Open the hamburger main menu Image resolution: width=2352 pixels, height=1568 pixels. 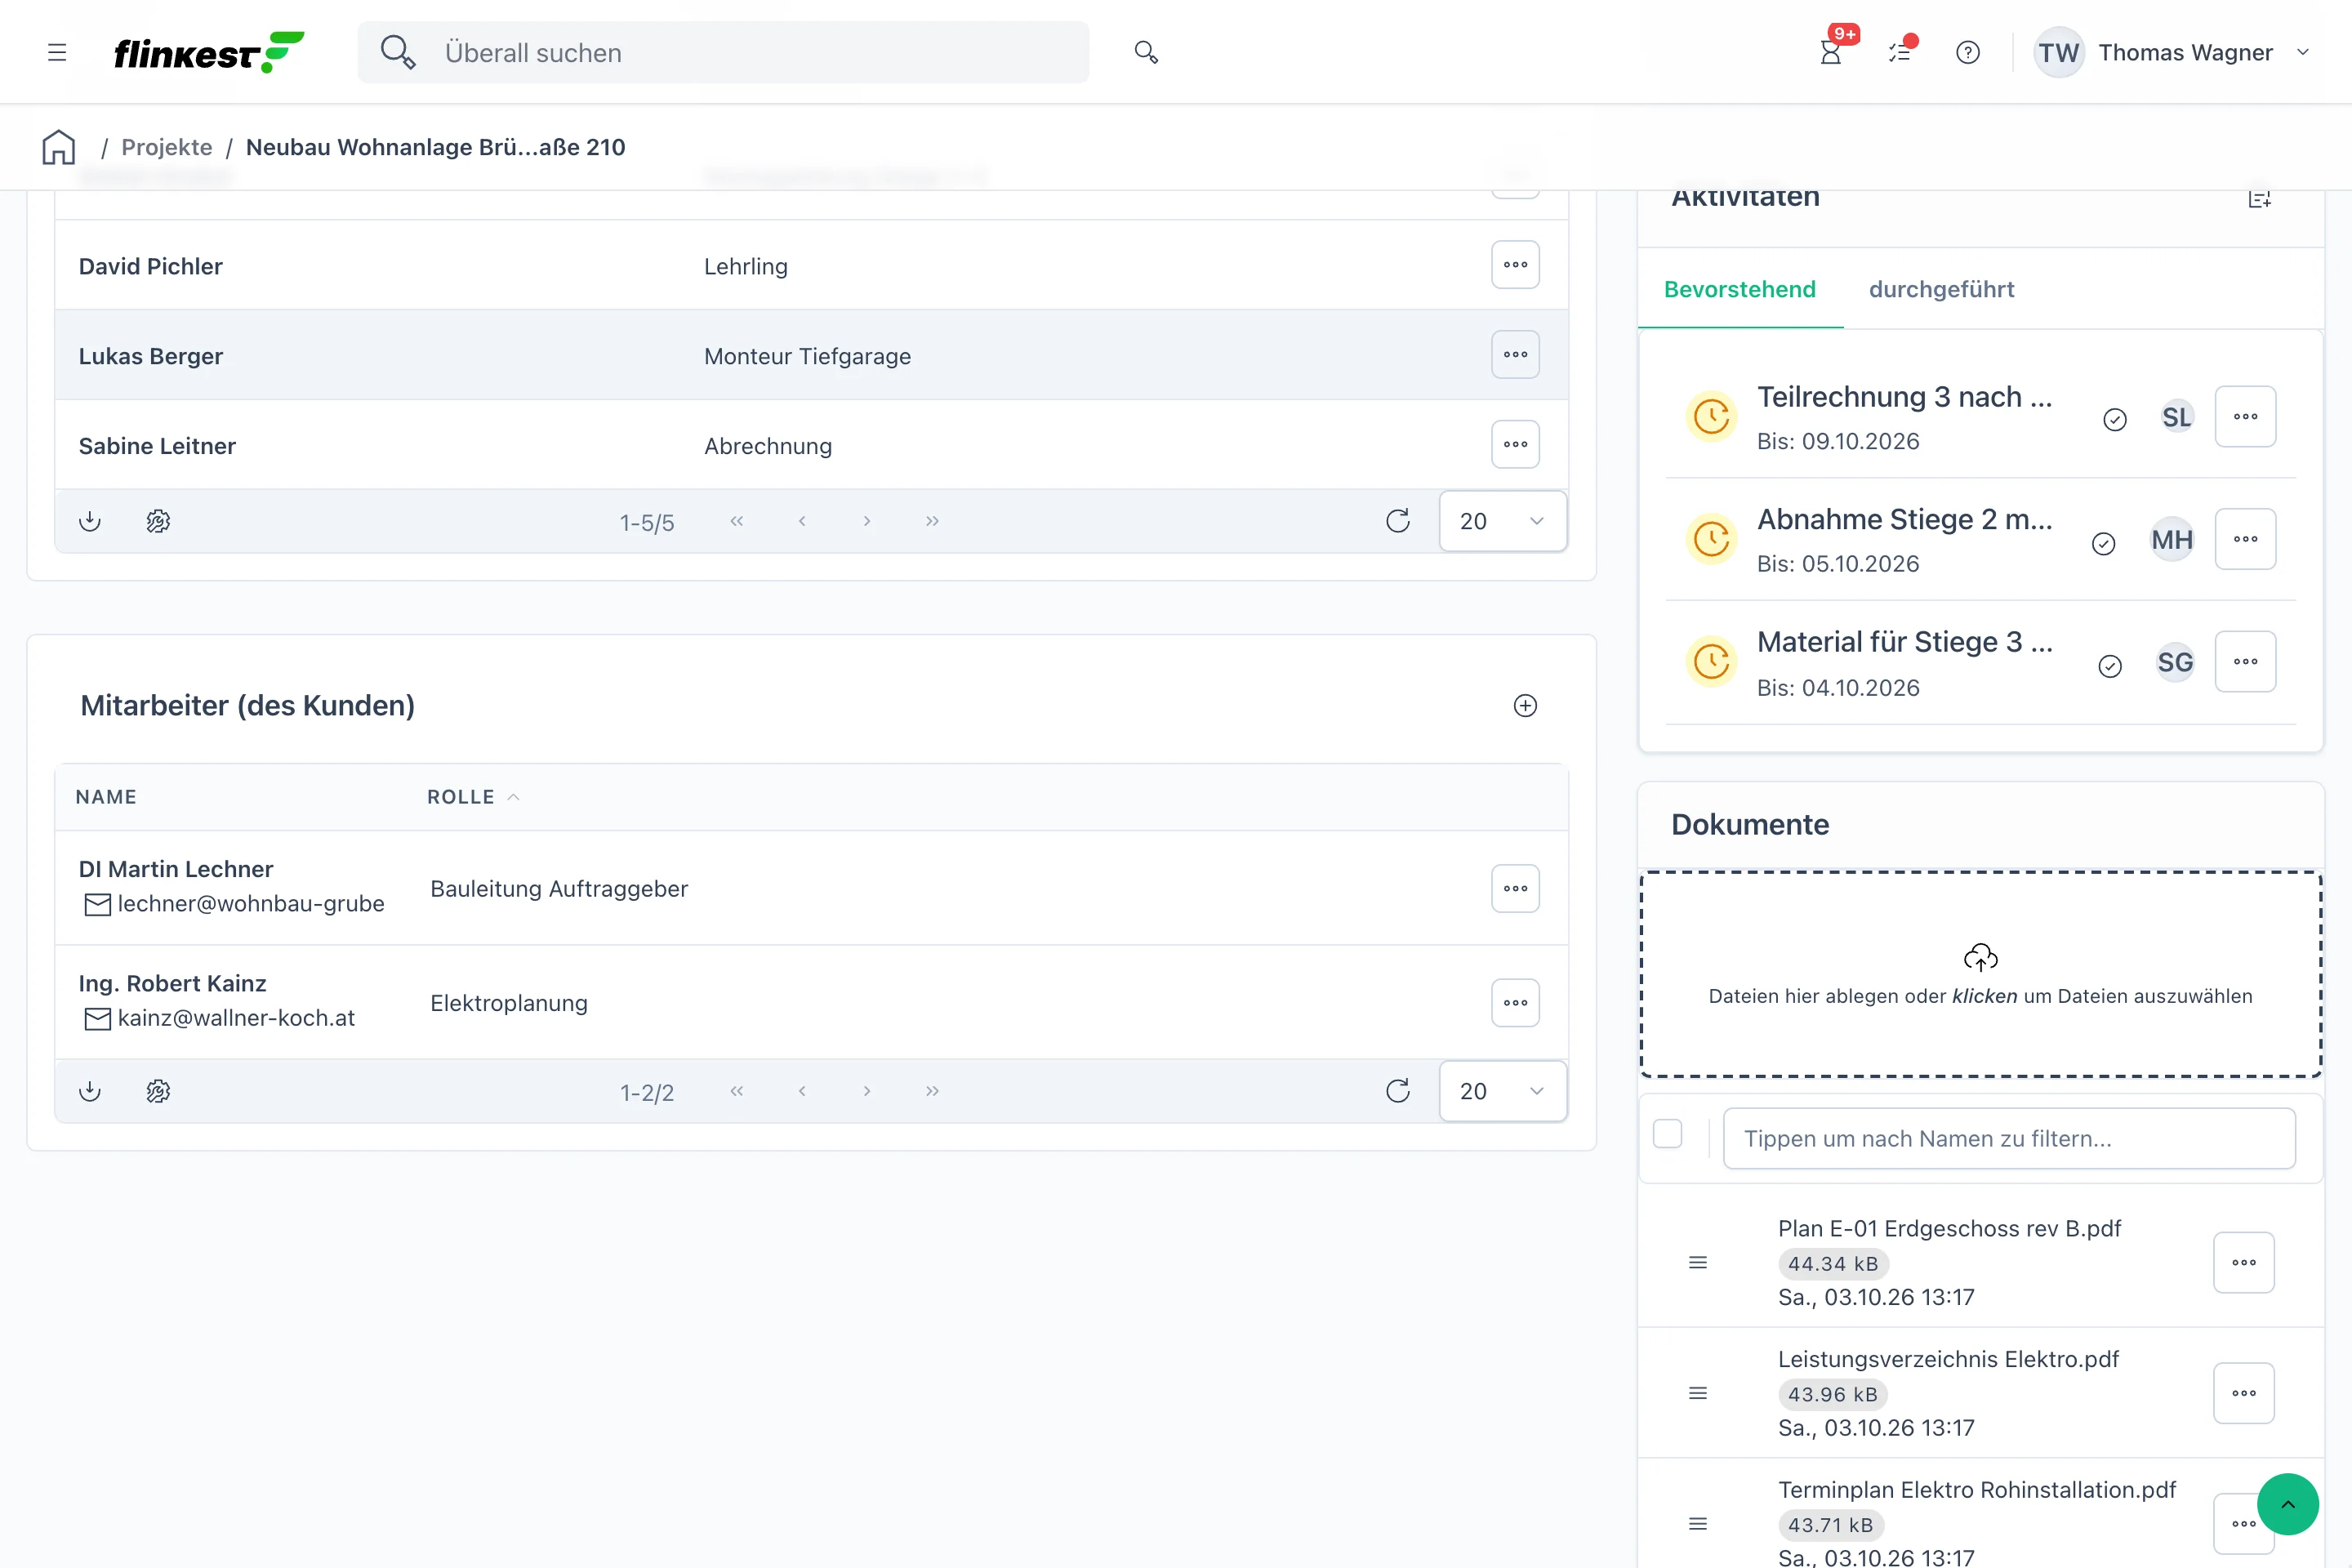(x=57, y=52)
